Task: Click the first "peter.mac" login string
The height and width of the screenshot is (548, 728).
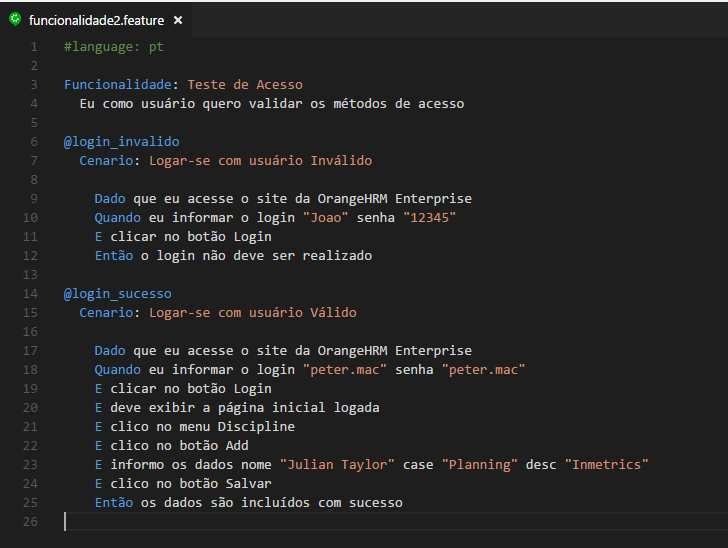Action: click(x=345, y=370)
